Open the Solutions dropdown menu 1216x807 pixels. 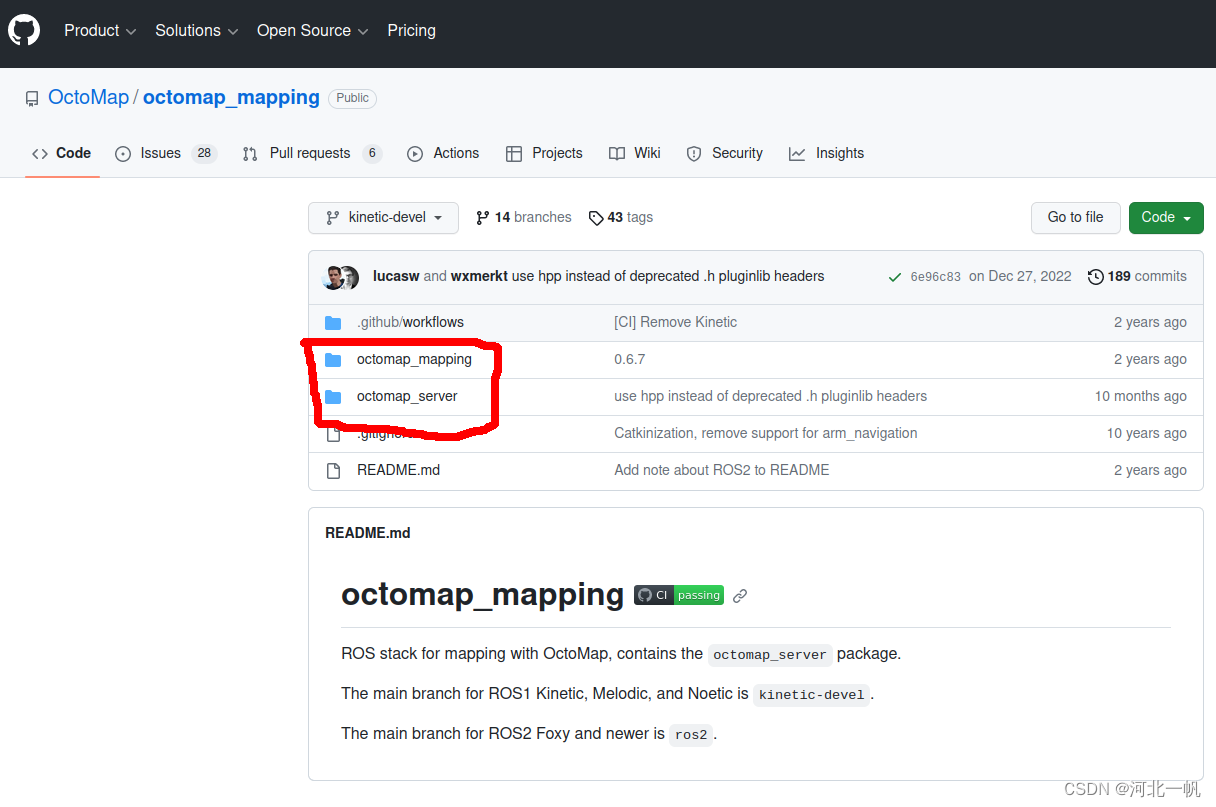point(196,31)
